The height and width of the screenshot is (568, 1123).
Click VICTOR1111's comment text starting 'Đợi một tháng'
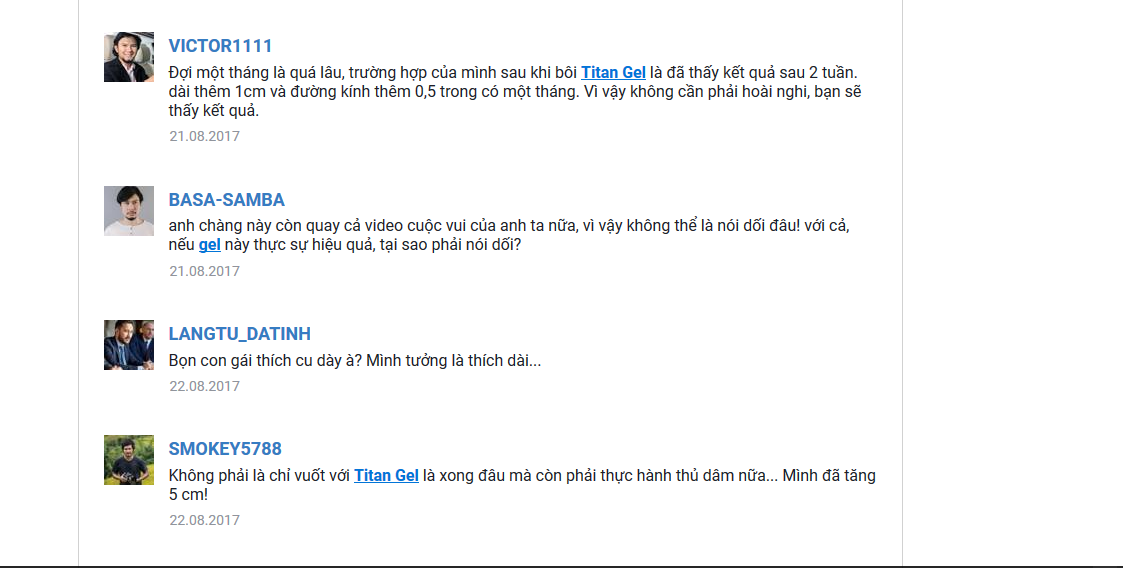point(515,92)
